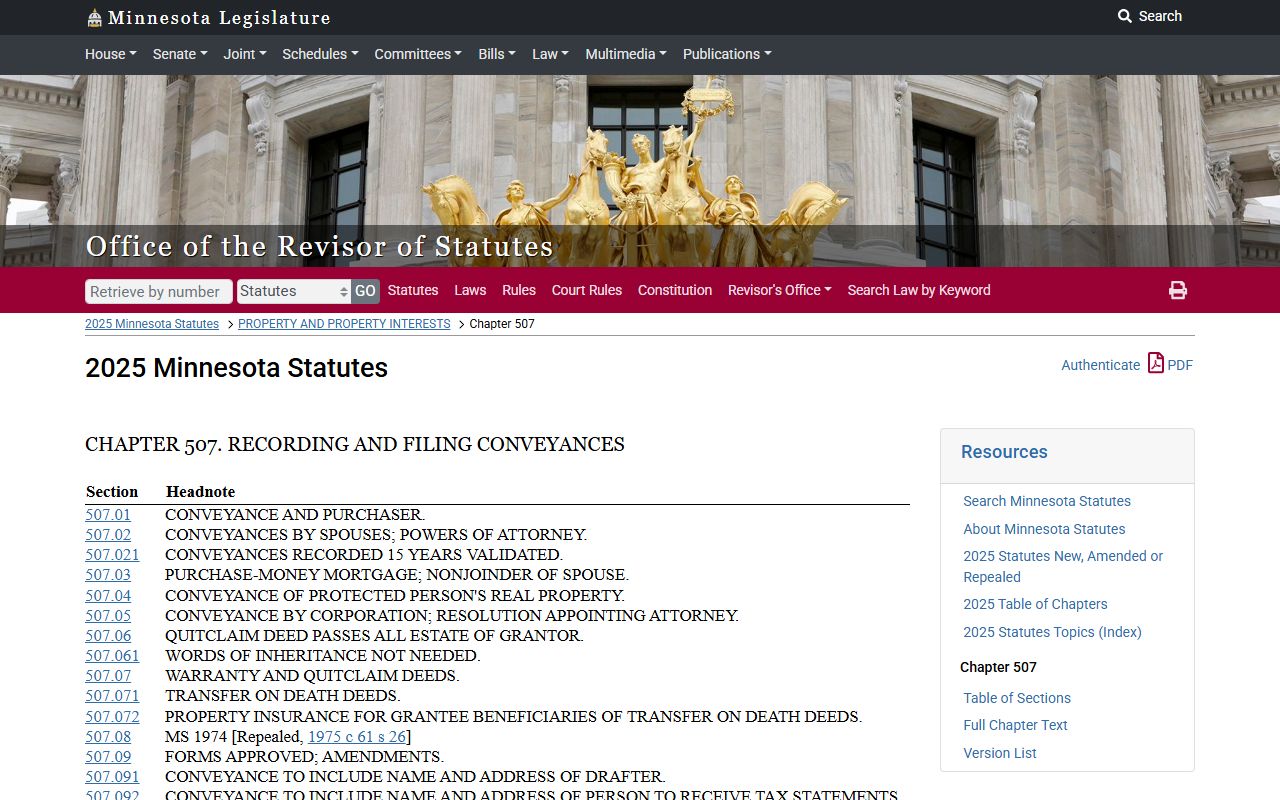Click the Resources heading

click(1004, 452)
